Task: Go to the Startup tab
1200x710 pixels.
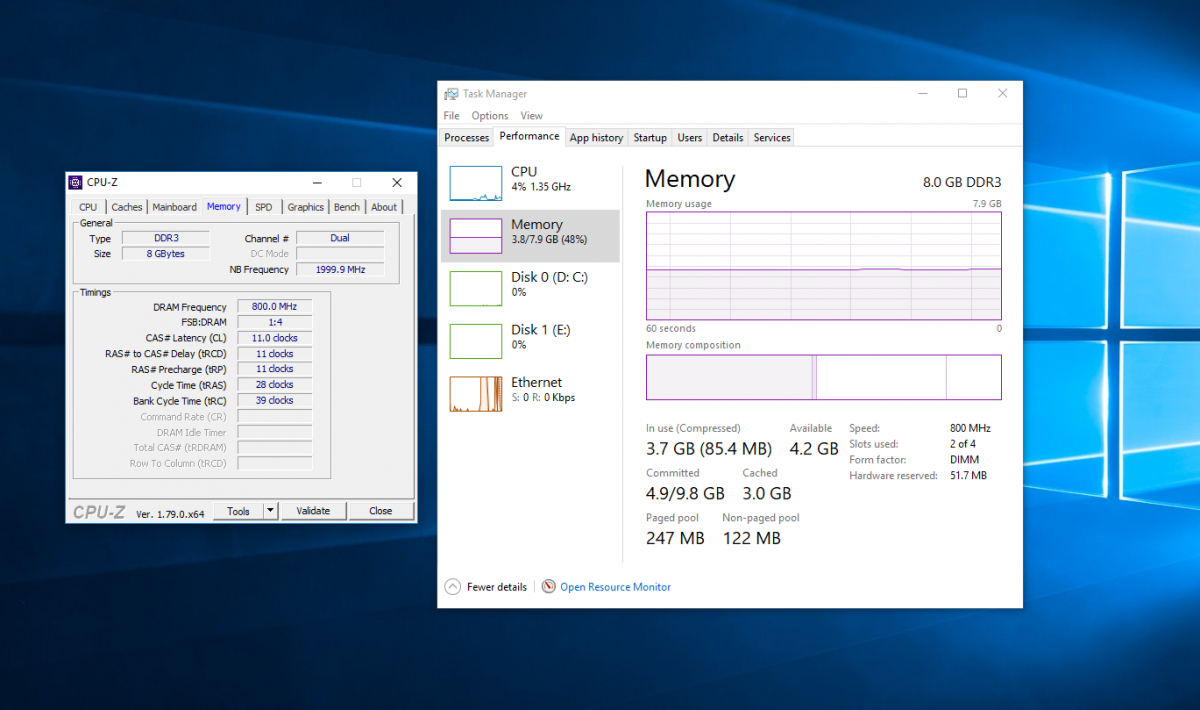Action: pos(650,138)
